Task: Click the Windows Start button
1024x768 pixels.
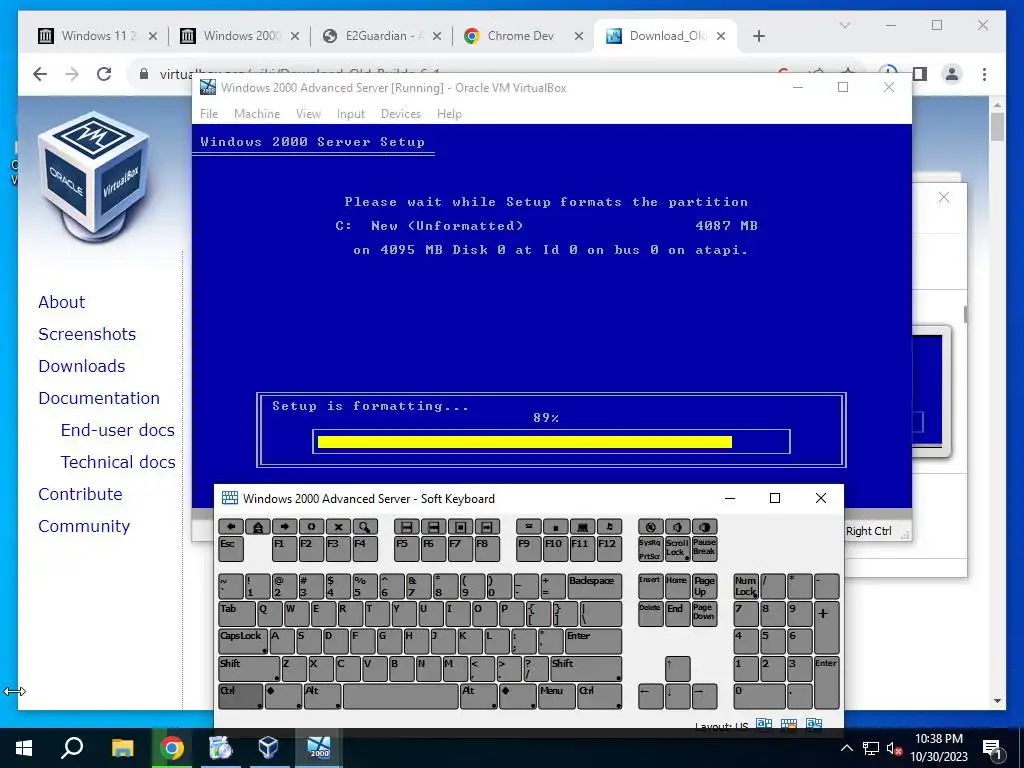Action: pos(24,747)
